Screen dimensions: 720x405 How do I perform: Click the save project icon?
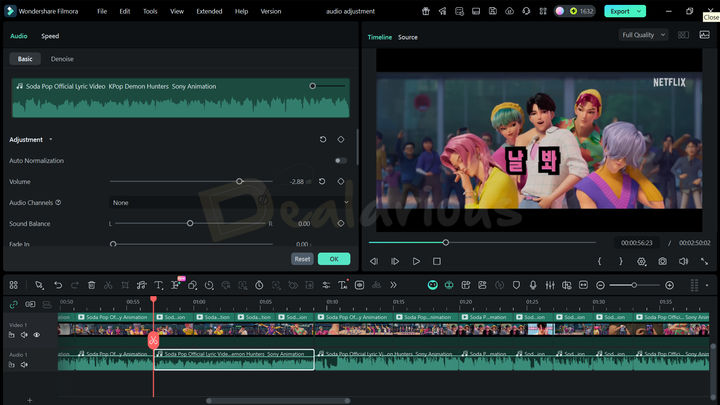click(493, 11)
